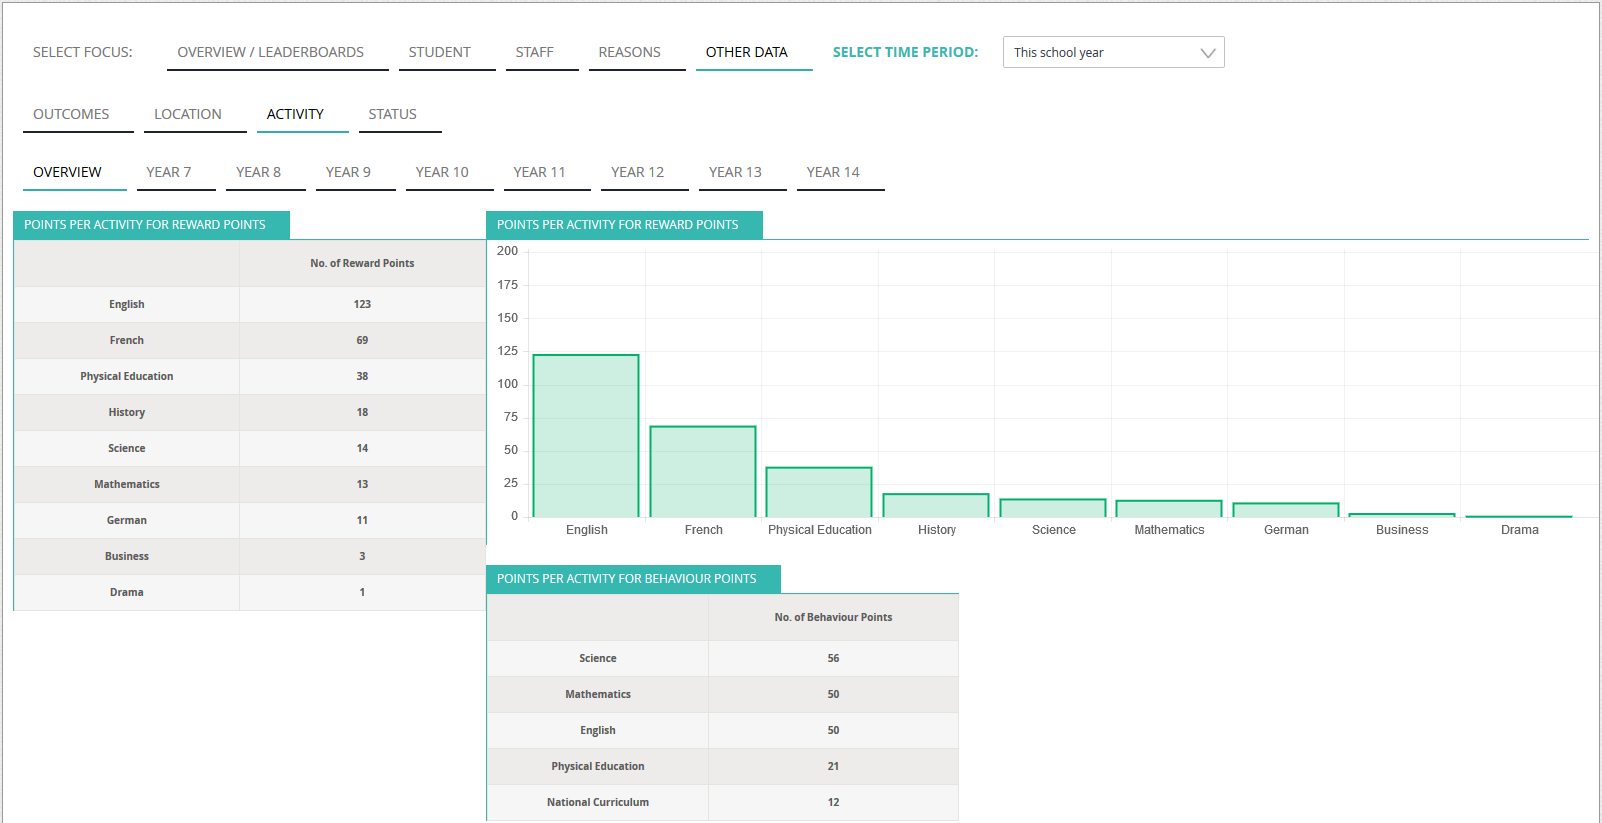Select the Overview year tab
Image resolution: width=1602 pixels, height=823 pixels.
tap(75, 173)
